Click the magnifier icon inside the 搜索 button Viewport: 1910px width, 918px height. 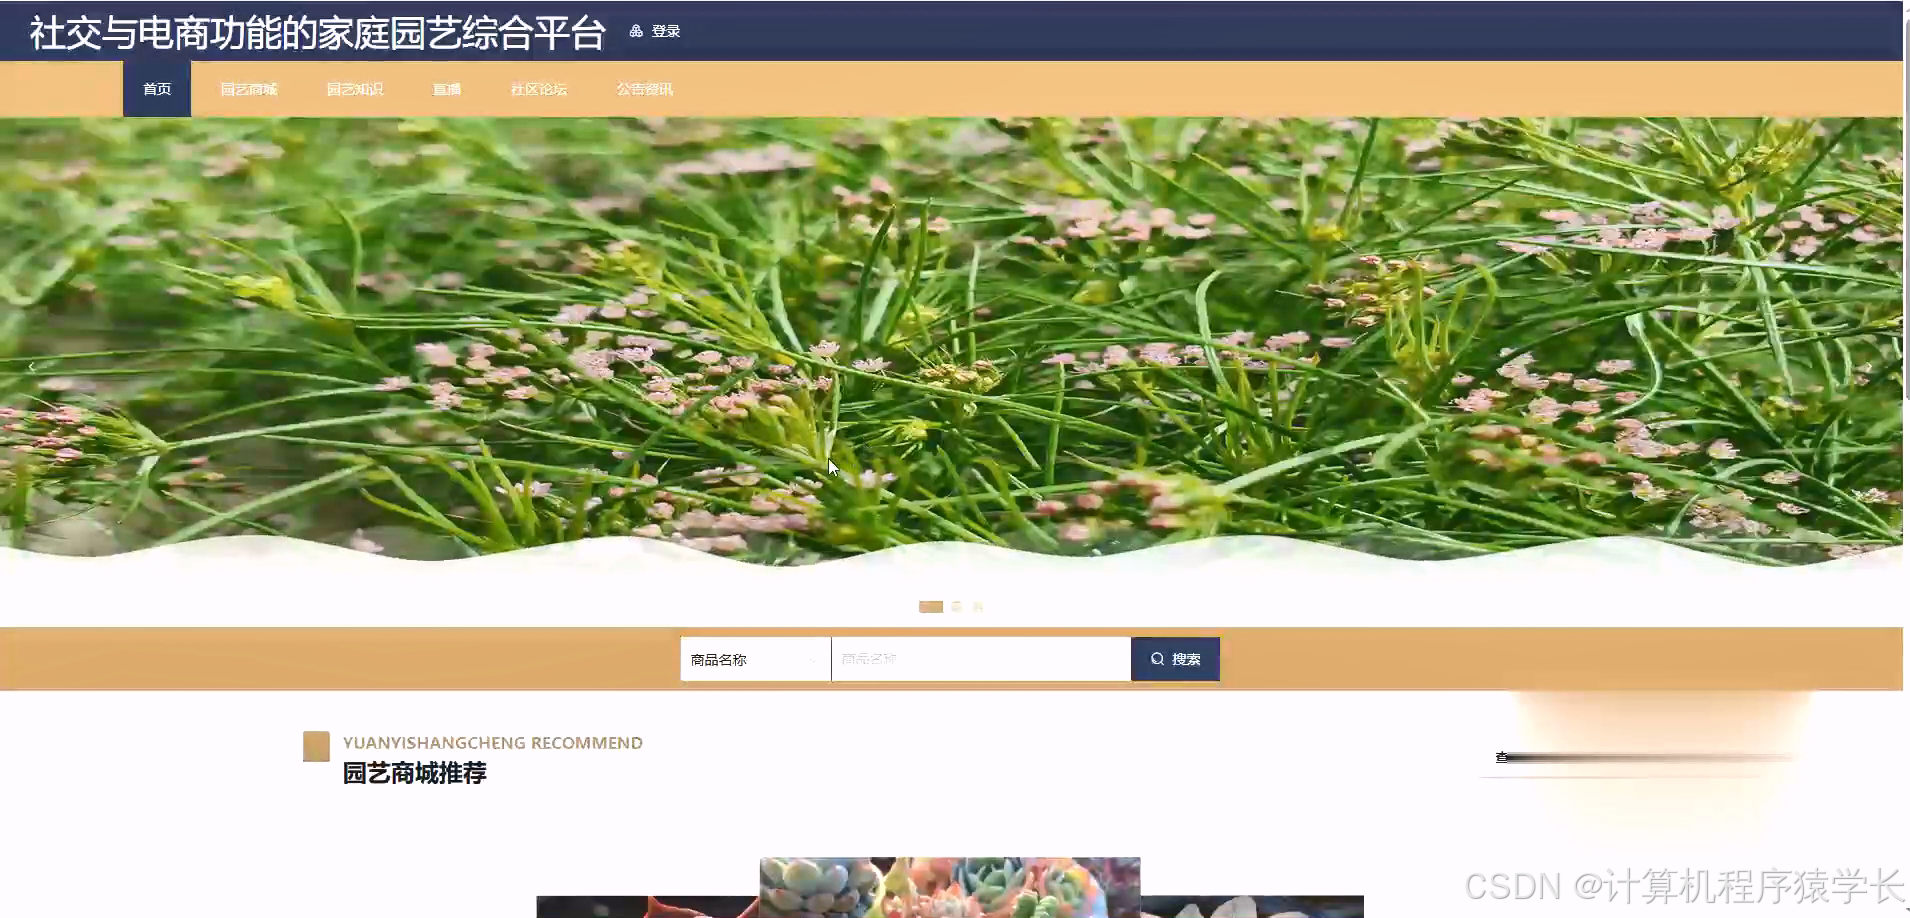[1156, 658]
